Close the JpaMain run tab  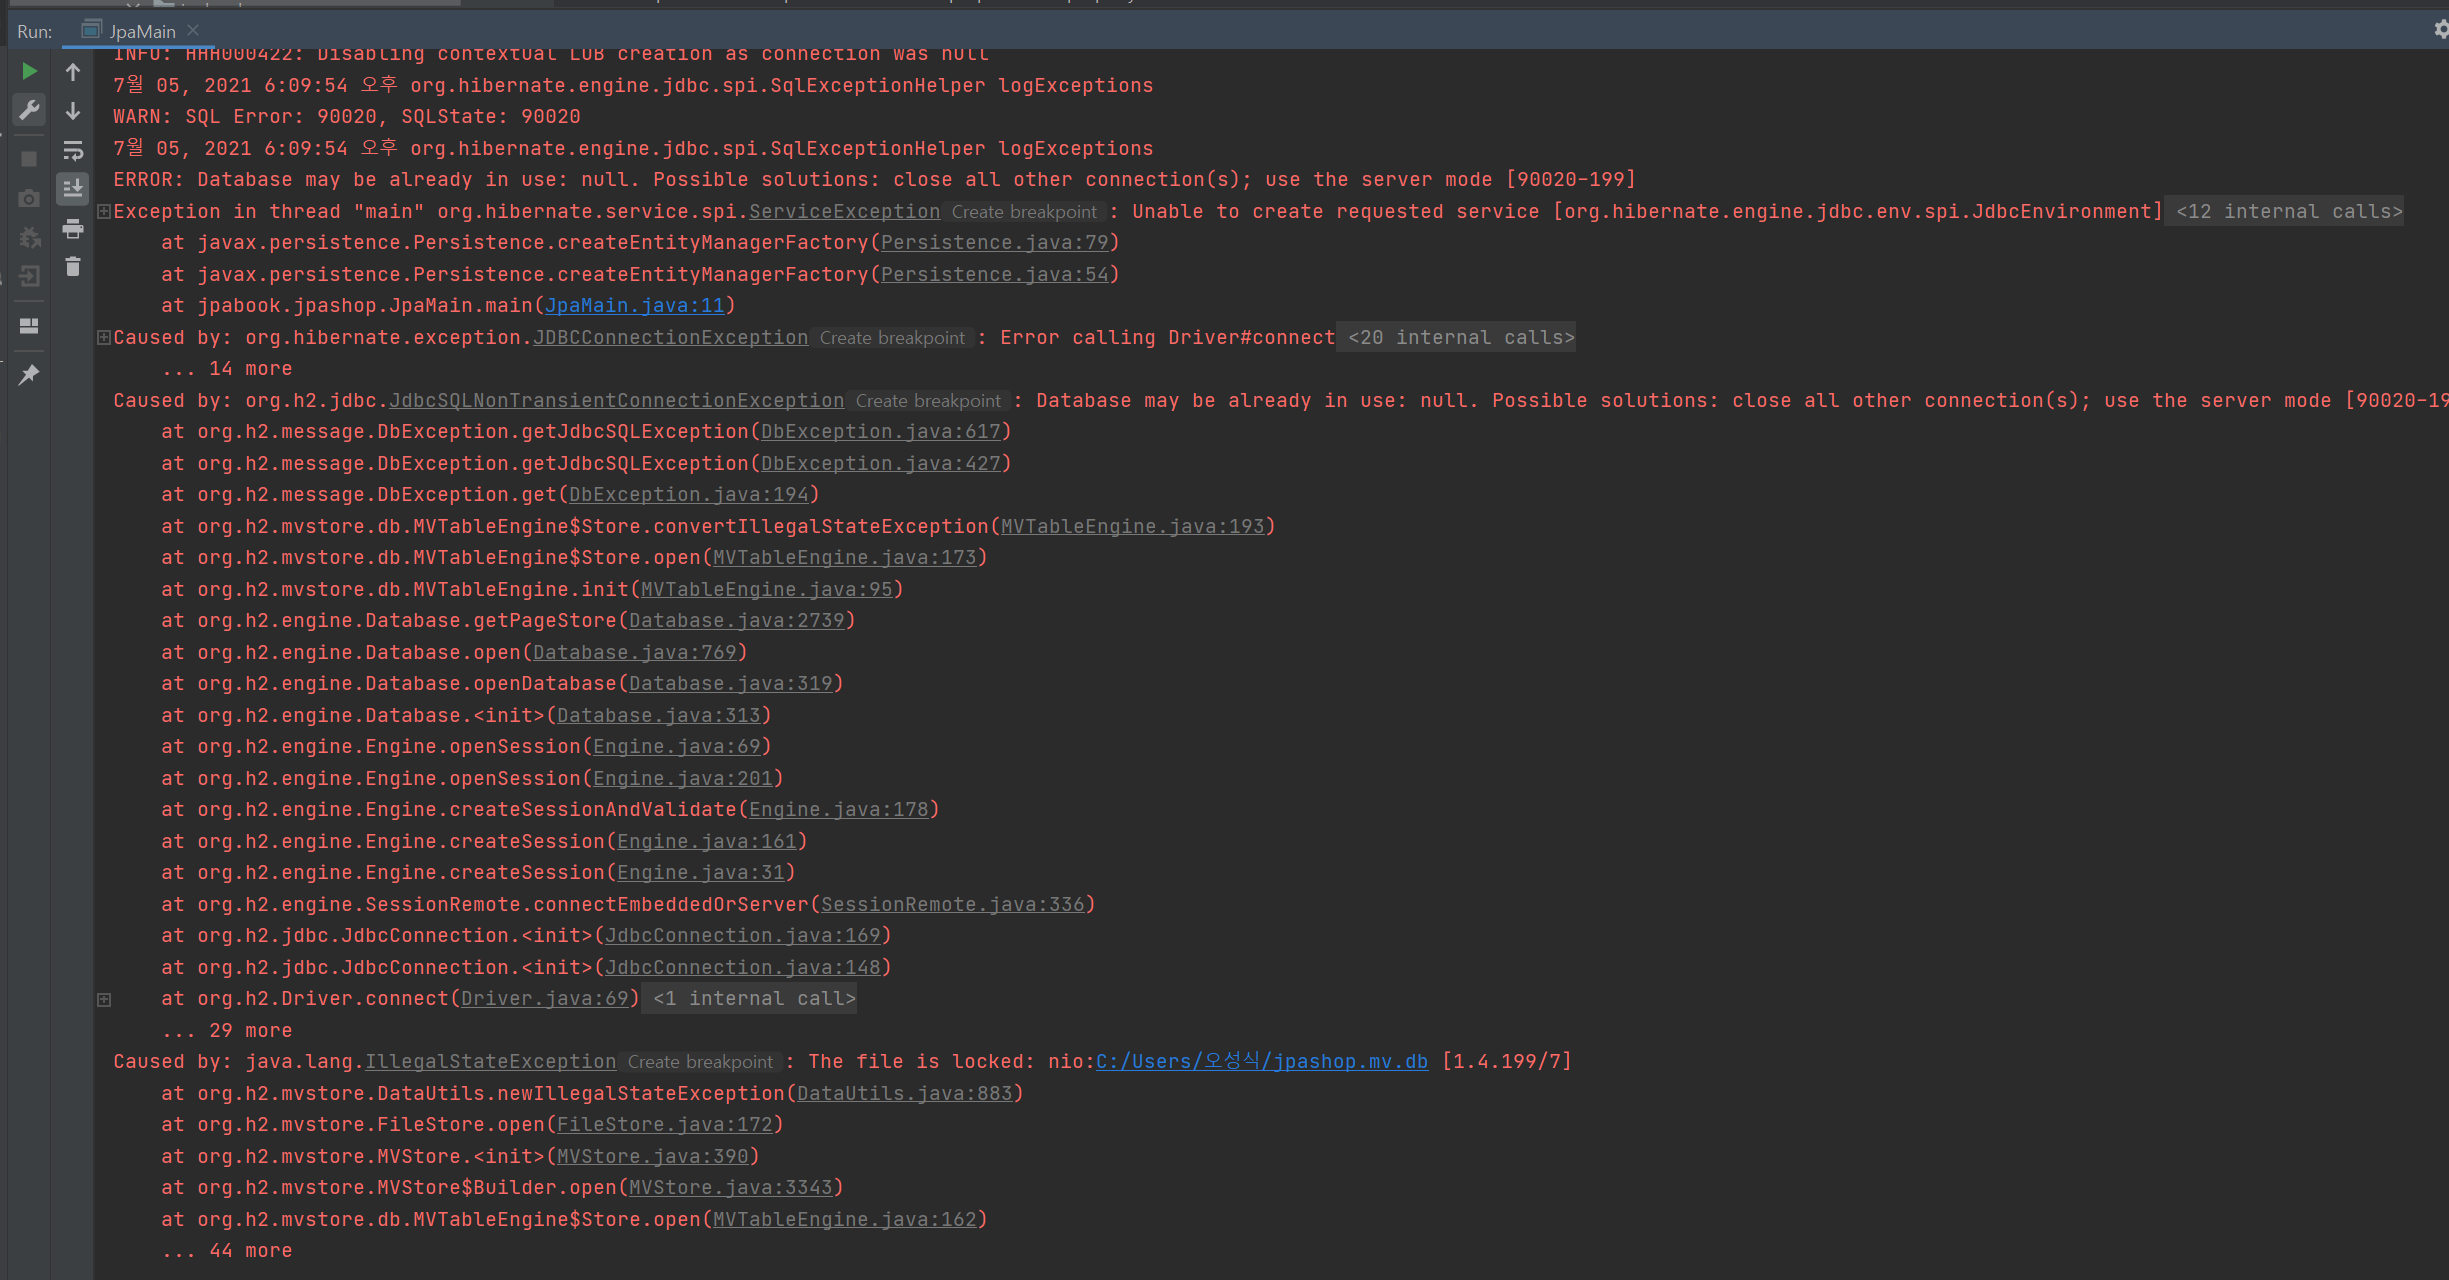point(194,30)
